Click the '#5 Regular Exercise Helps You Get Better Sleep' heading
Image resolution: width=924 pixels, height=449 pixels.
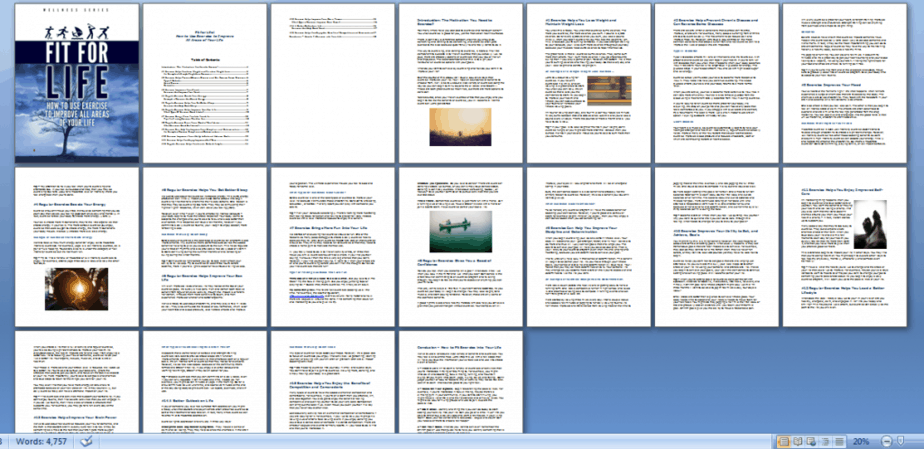[x=204, y=190]
